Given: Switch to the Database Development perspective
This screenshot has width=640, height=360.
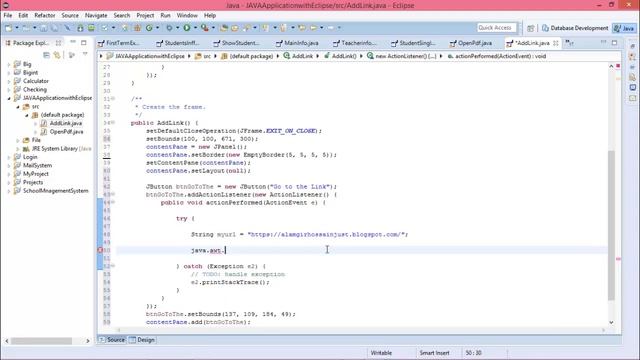Looking at the screenshot, I should (575, 28).
